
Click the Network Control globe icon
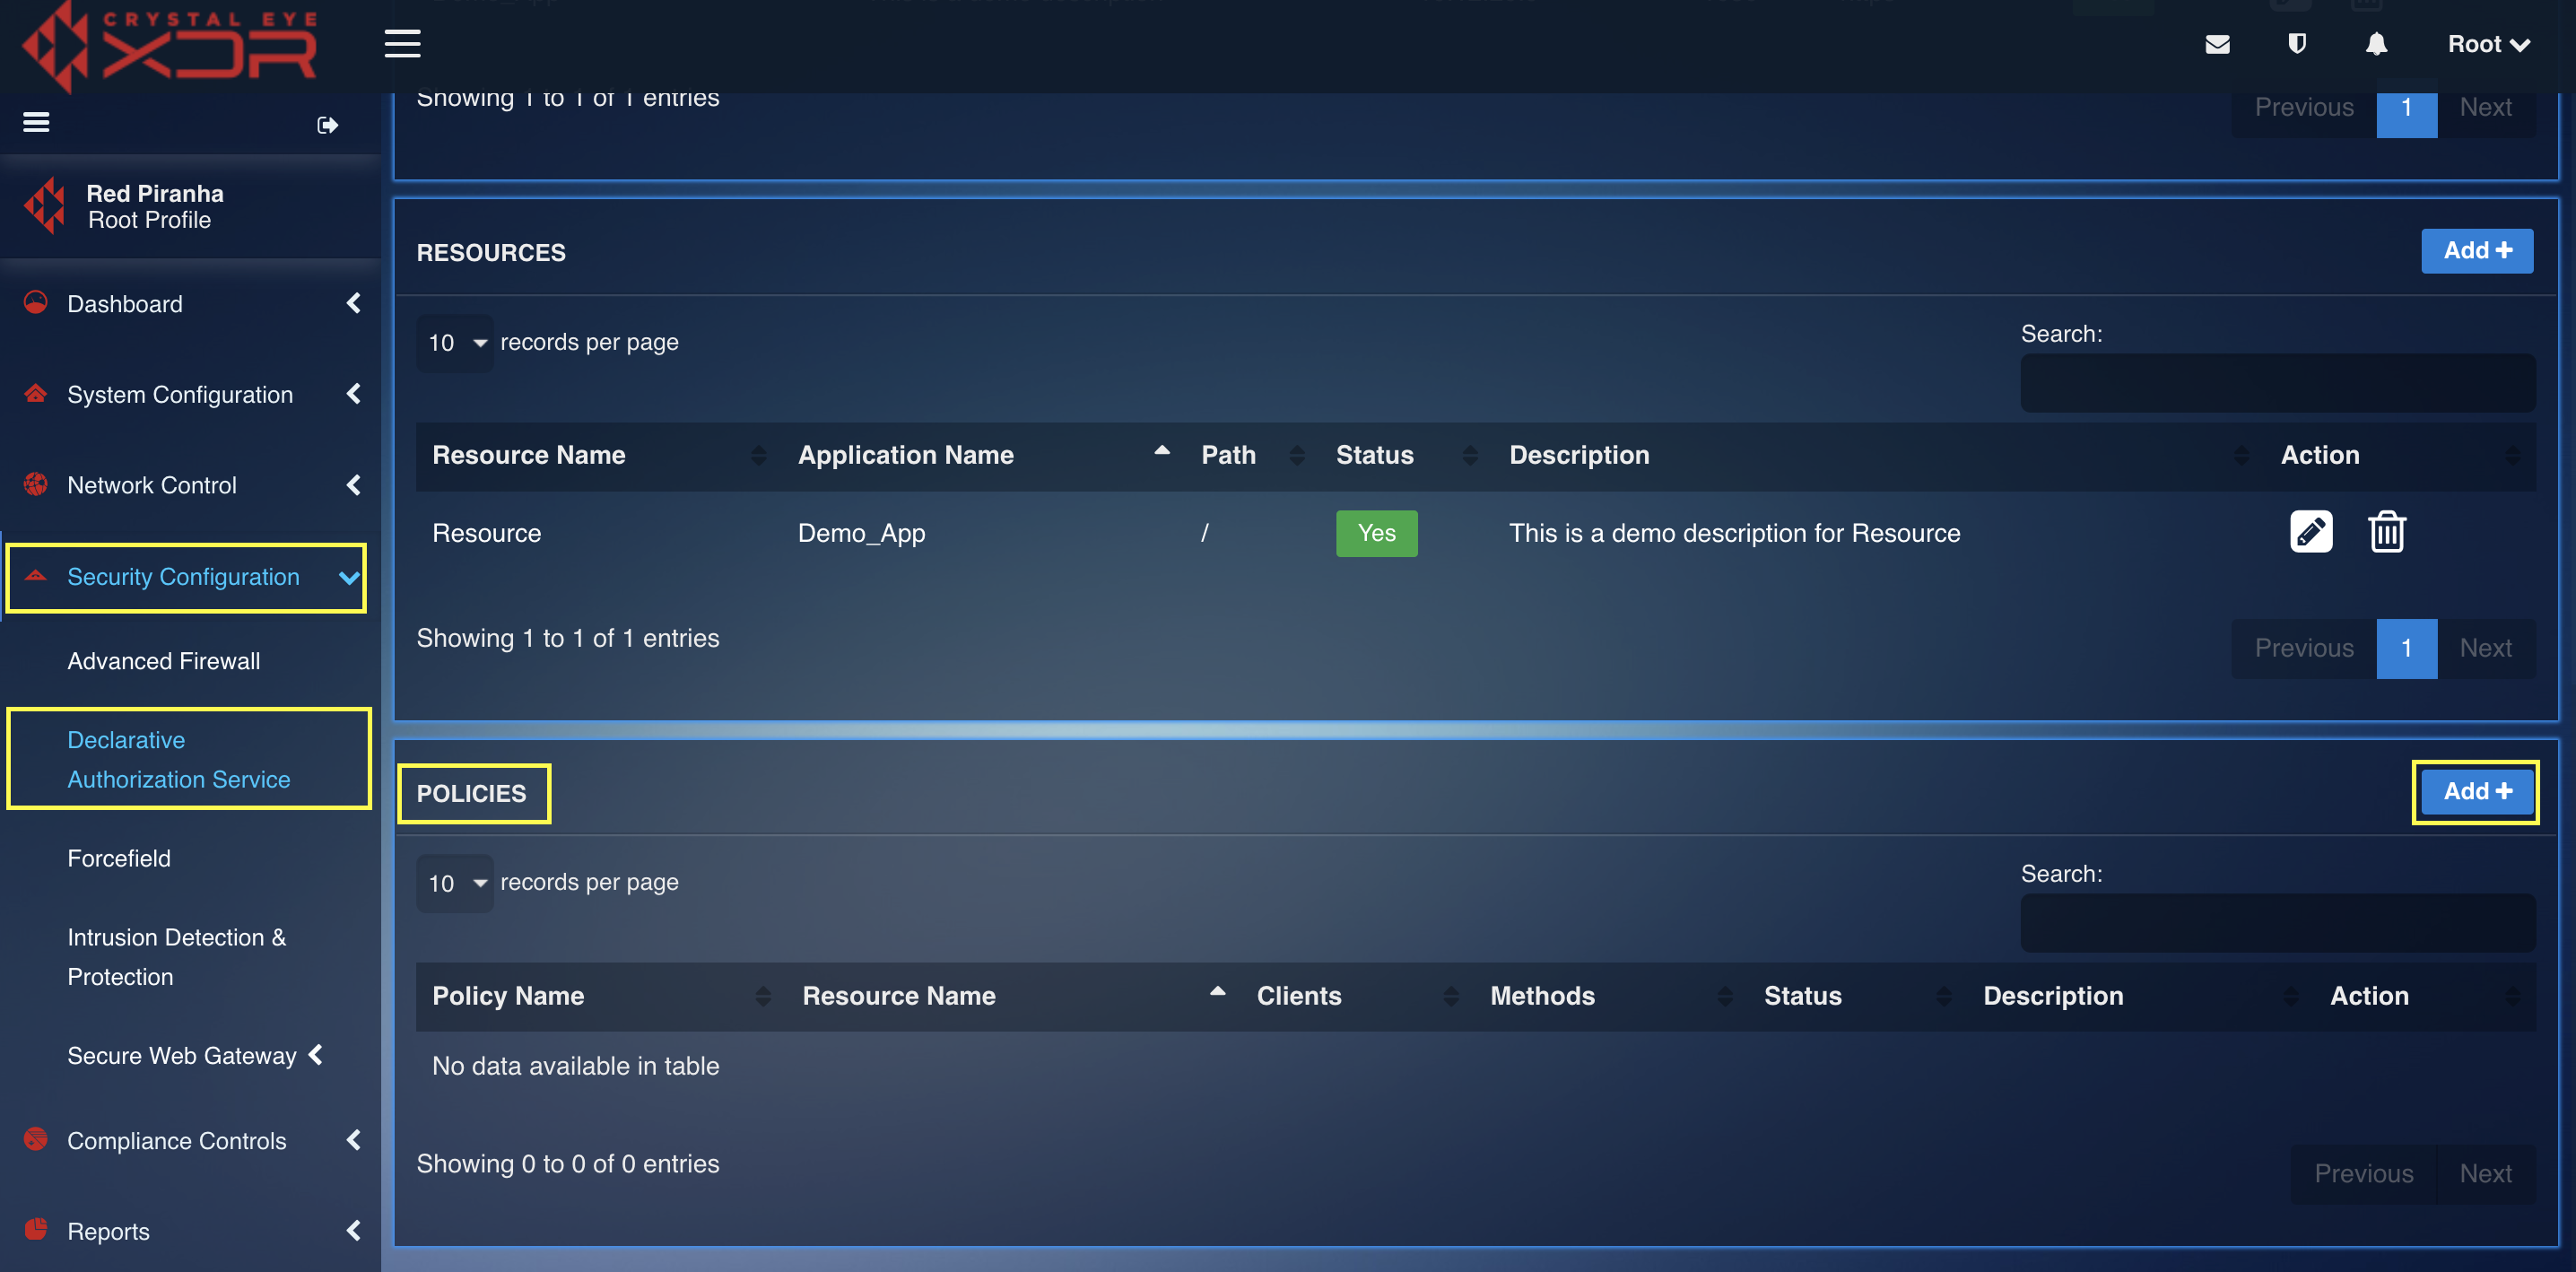[35, 484]
